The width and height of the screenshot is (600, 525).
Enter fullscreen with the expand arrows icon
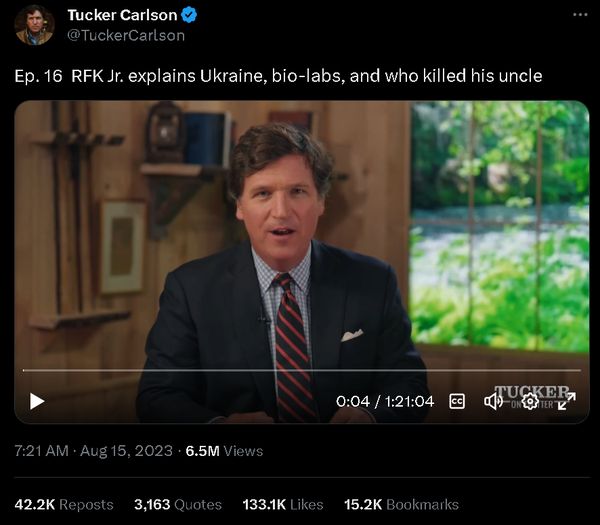(x=567, y=401)
